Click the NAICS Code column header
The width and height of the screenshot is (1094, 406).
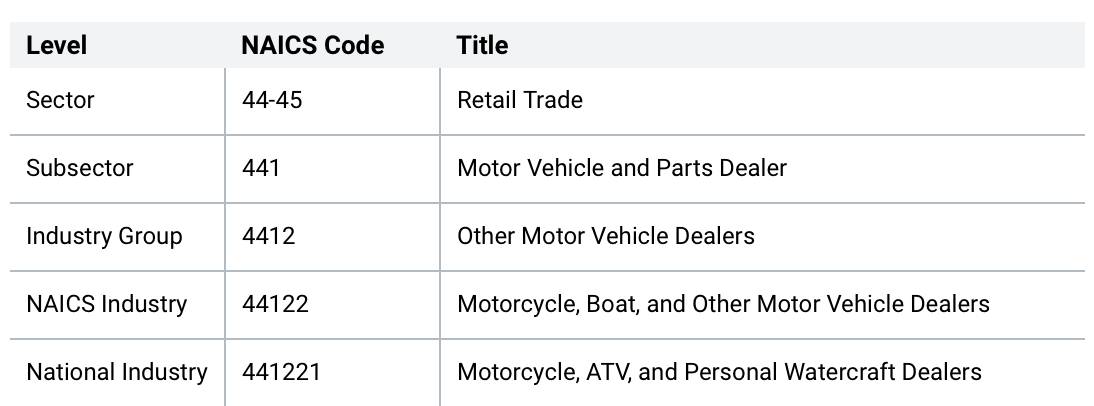313,45
